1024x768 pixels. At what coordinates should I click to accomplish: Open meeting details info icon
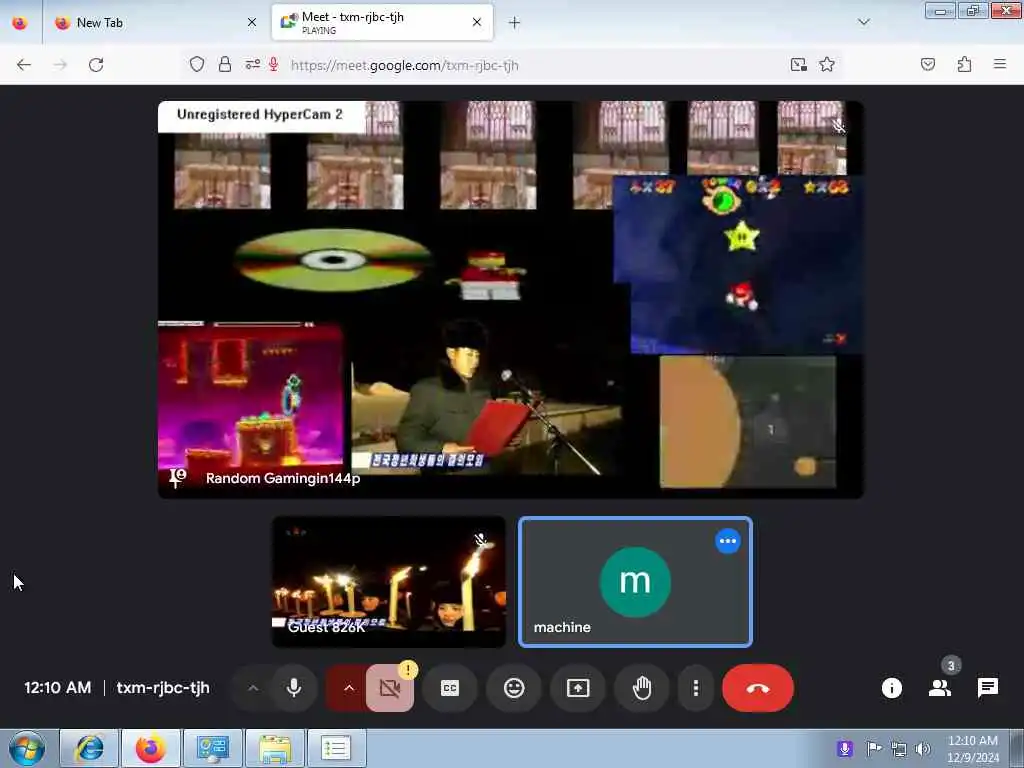pos(891,688)
